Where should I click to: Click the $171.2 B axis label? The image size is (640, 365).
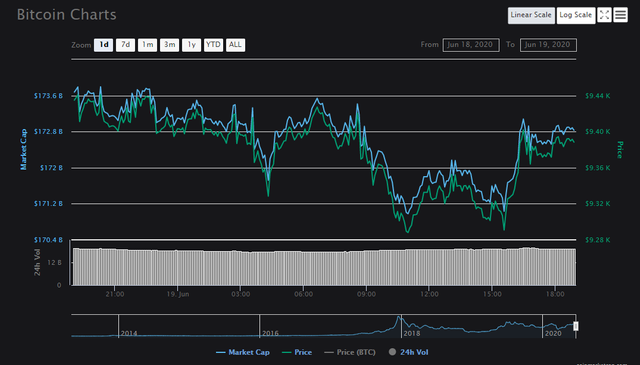tap(48, 203)
